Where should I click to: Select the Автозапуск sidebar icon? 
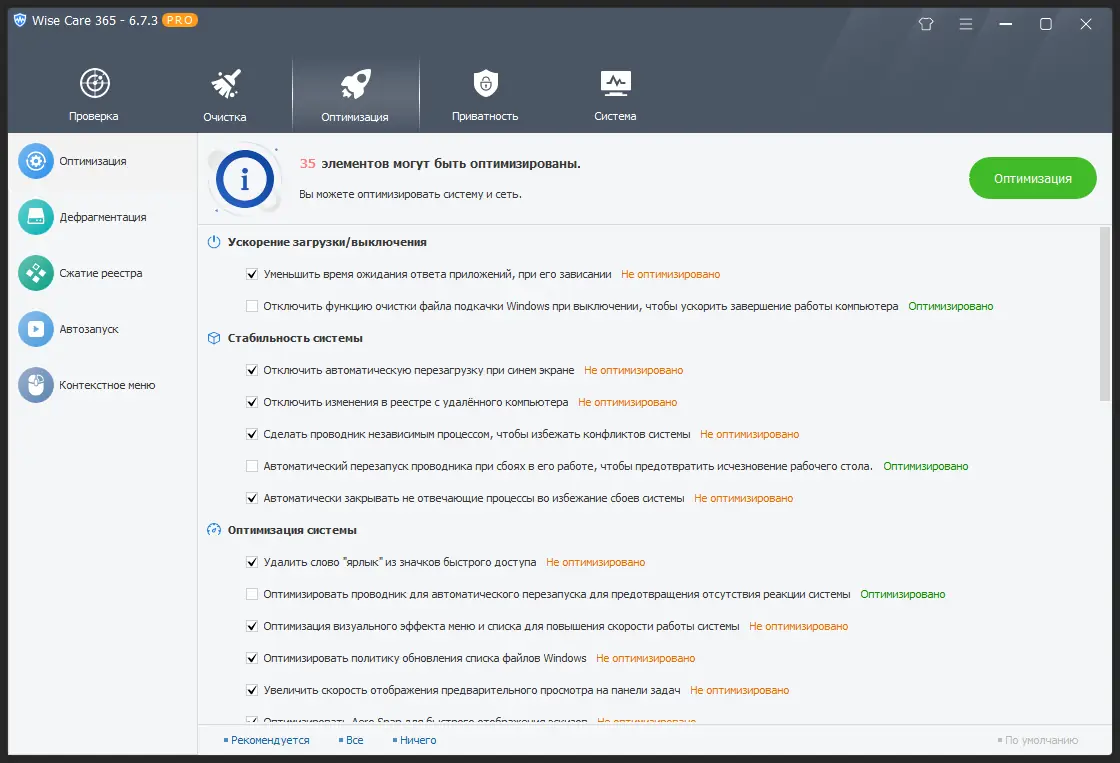36,329
